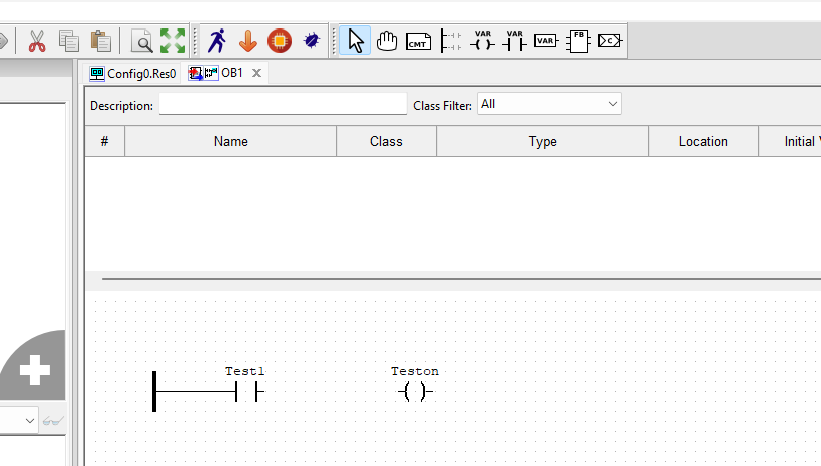Select the arrow pointer selection tool
This screenshot has width=821, height=466.
pyautogui.click(x=356, y=41)
